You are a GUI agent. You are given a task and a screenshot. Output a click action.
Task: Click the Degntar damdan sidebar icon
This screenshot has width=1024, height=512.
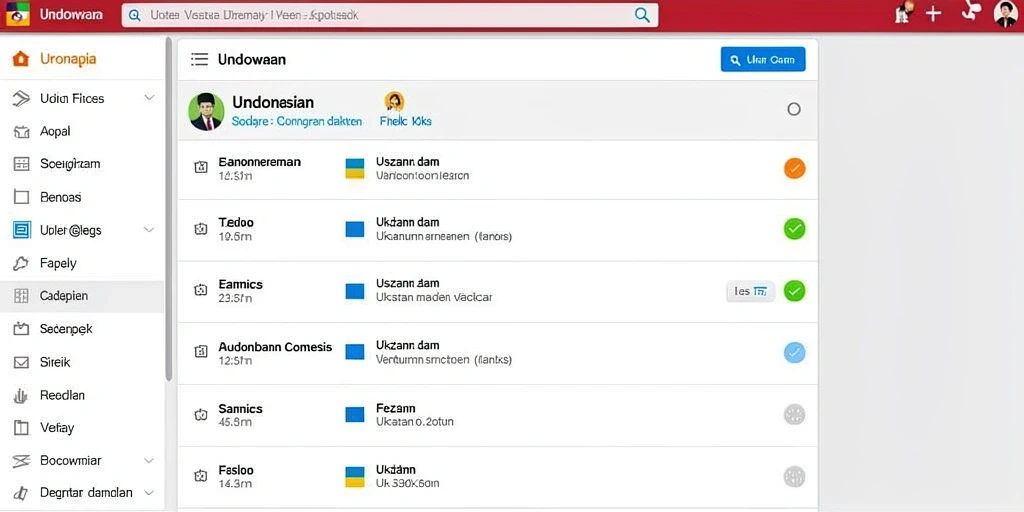[x=21, y=493]
